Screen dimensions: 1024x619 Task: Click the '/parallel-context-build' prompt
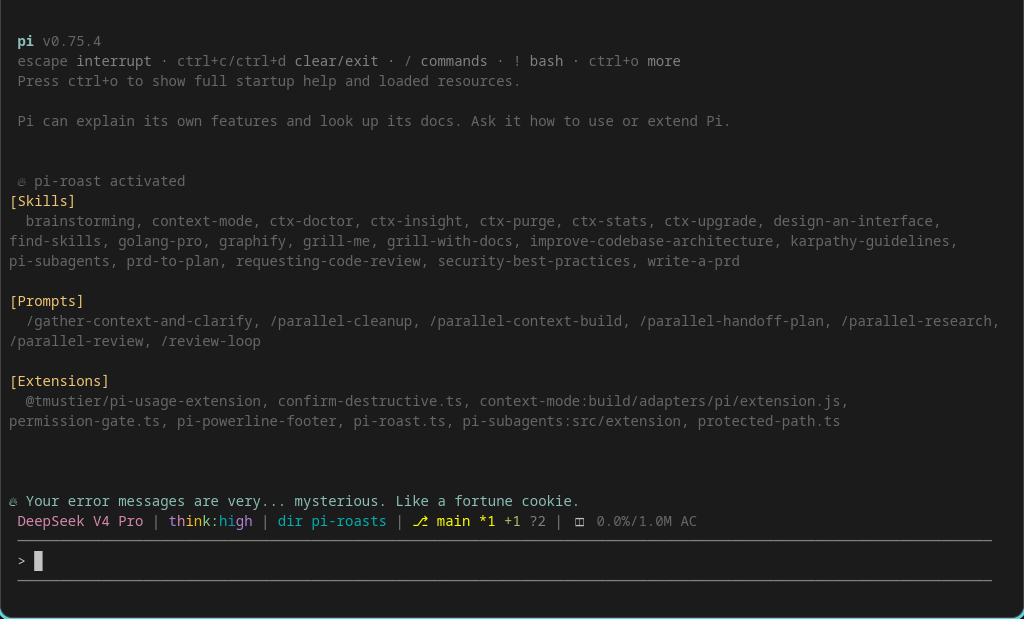click(x=525, y=321)
